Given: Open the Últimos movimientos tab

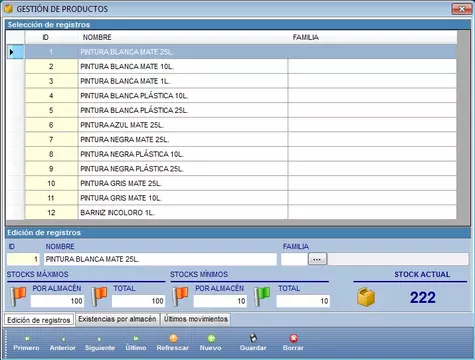Looking at the screenshot, I should pyautogui.click(x=196, y=319).
